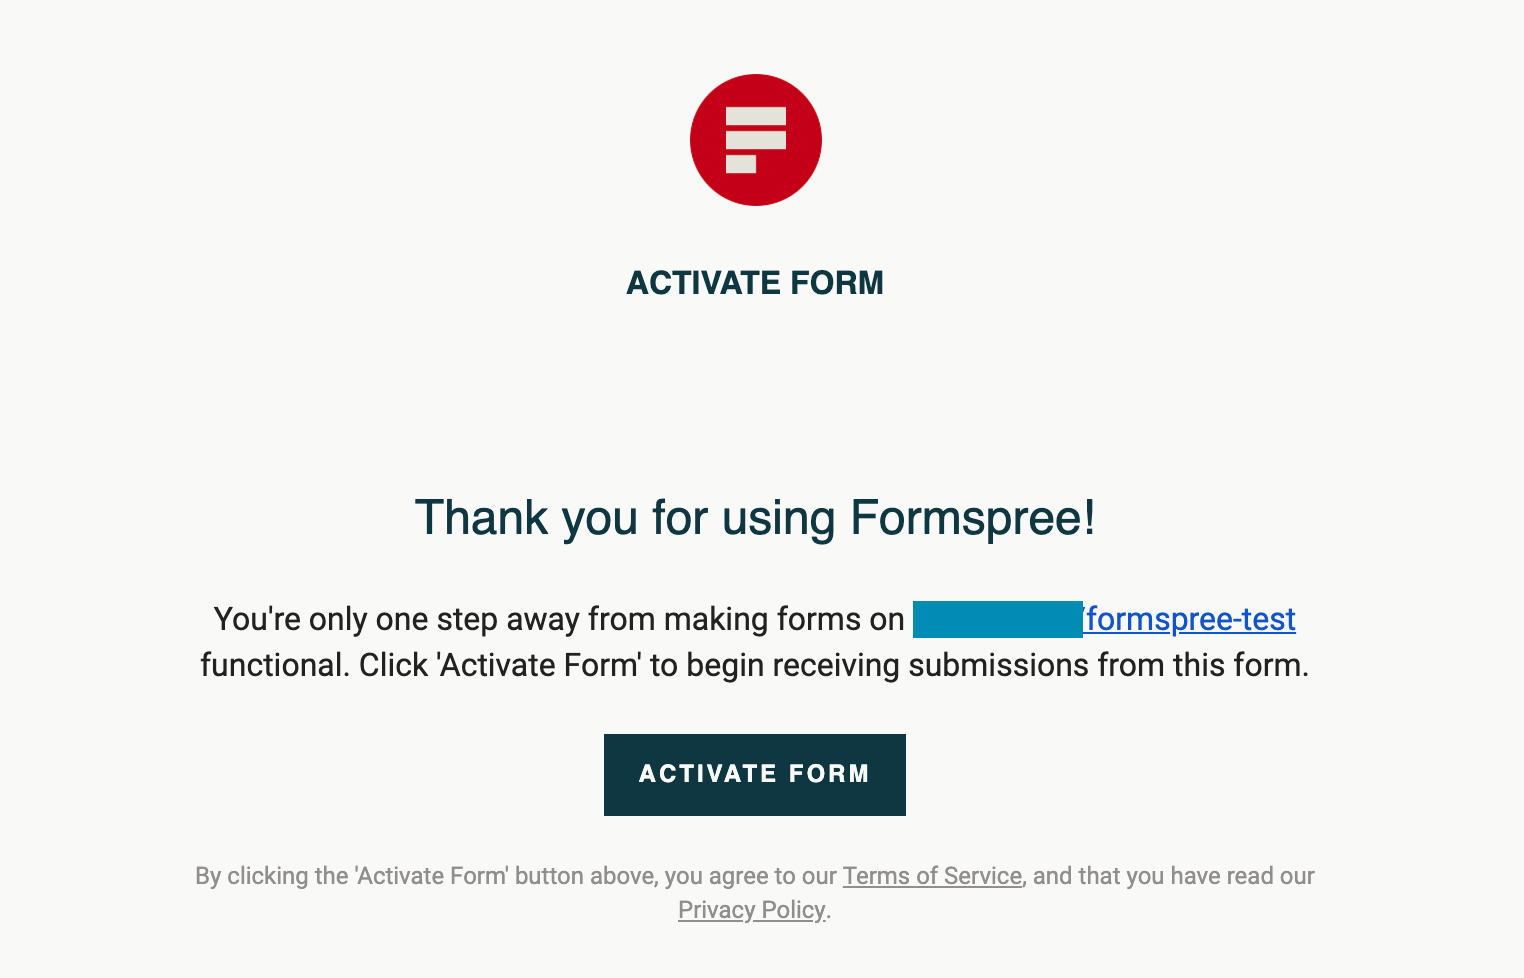Click the short bottom bar of logo's F
1524x978 pixels.
(741, 164)
